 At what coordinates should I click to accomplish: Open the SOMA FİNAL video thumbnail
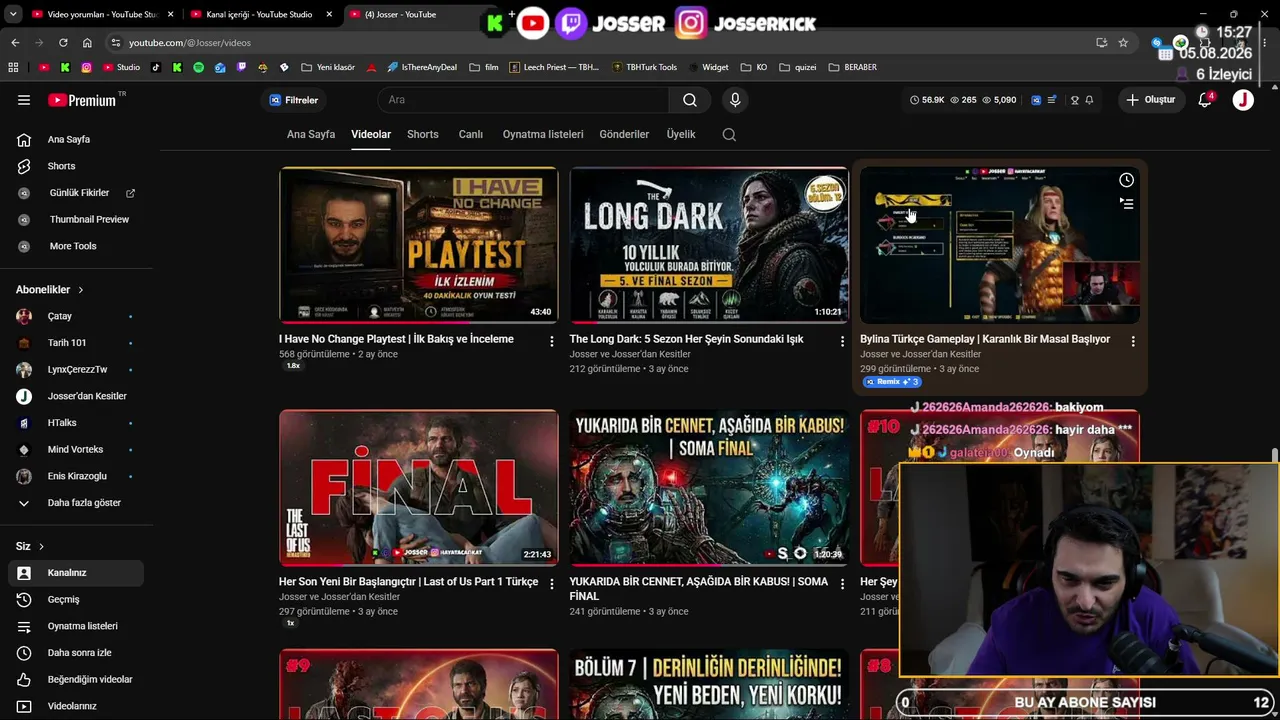(709, 488)
